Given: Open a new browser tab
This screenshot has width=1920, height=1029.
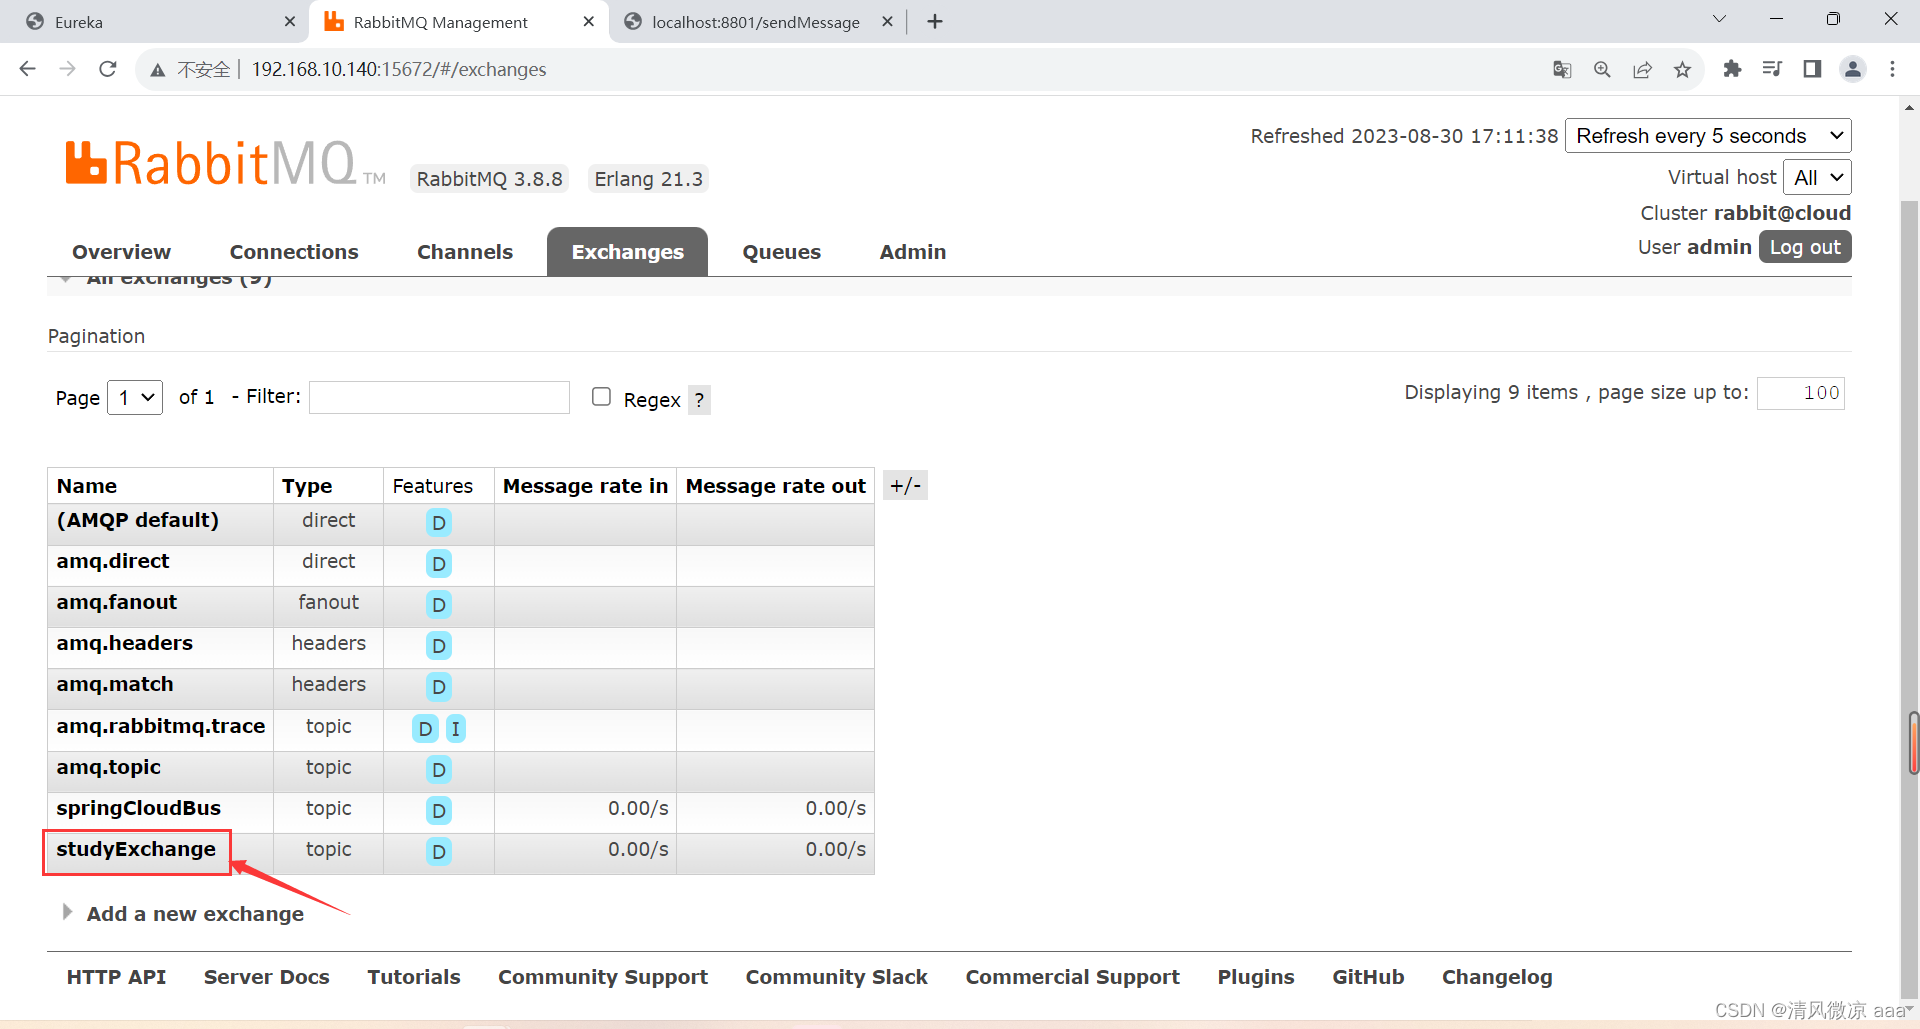Looking at the screenshot, I should point(935,21).
